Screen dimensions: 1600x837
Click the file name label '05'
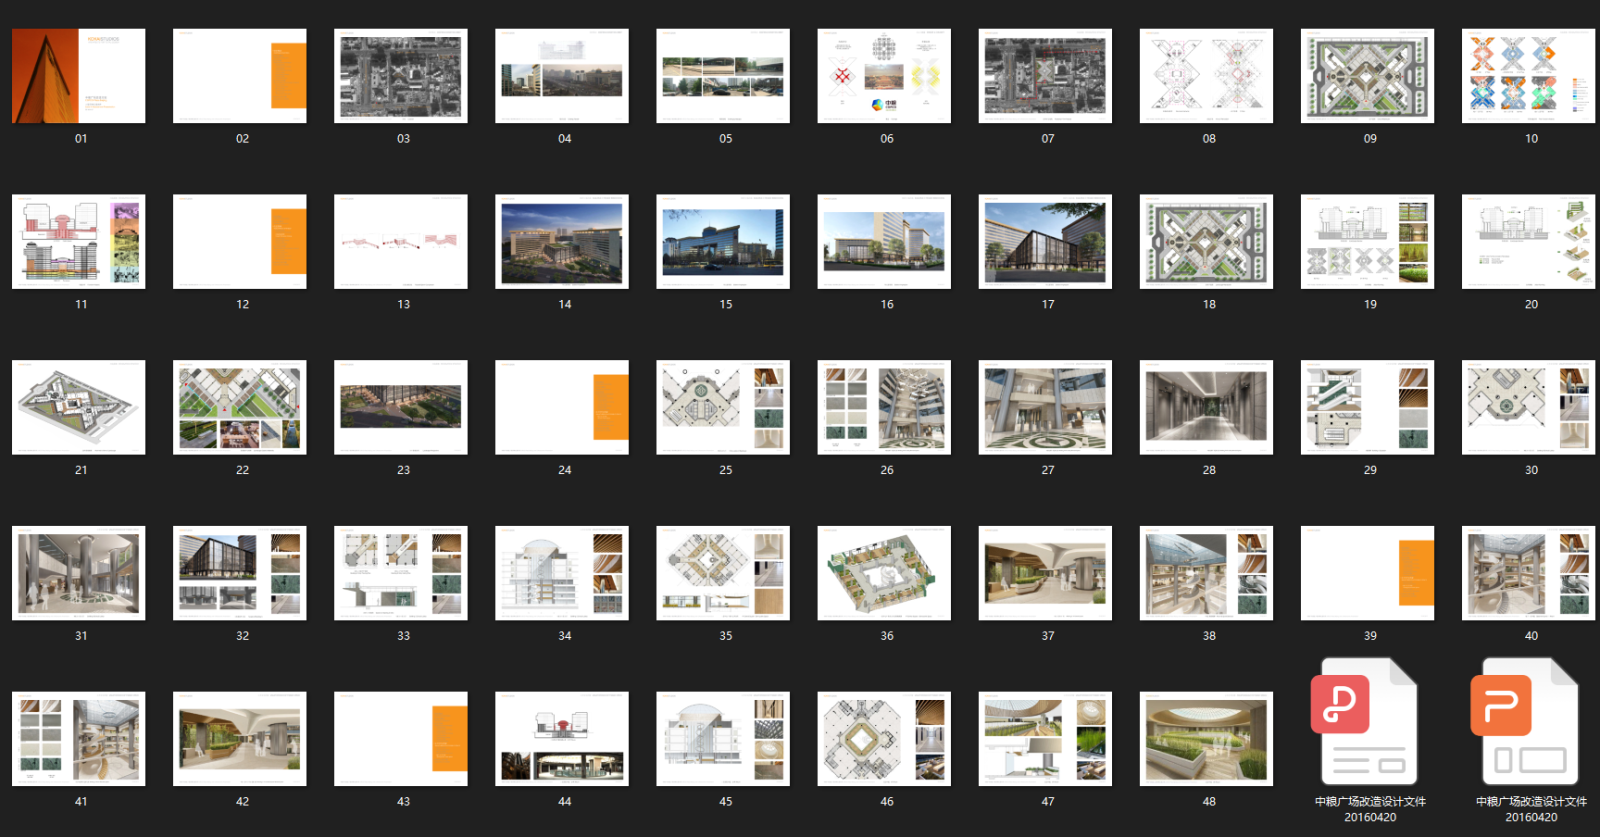(x=726, y=139)
